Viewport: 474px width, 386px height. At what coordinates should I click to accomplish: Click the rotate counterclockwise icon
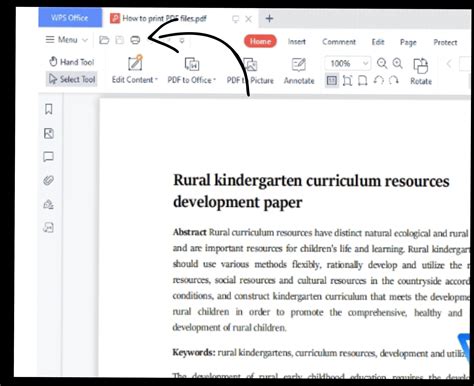point(378,80)
